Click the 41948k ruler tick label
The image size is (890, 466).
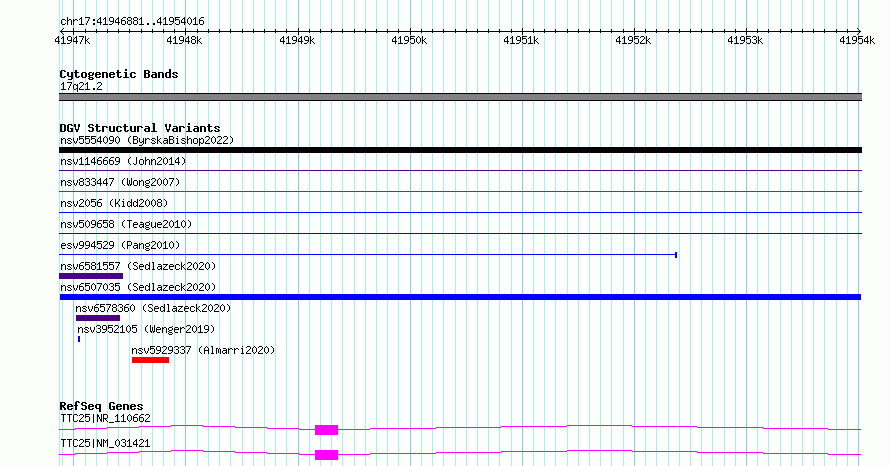pyautogui.click(x=184, y=40)
